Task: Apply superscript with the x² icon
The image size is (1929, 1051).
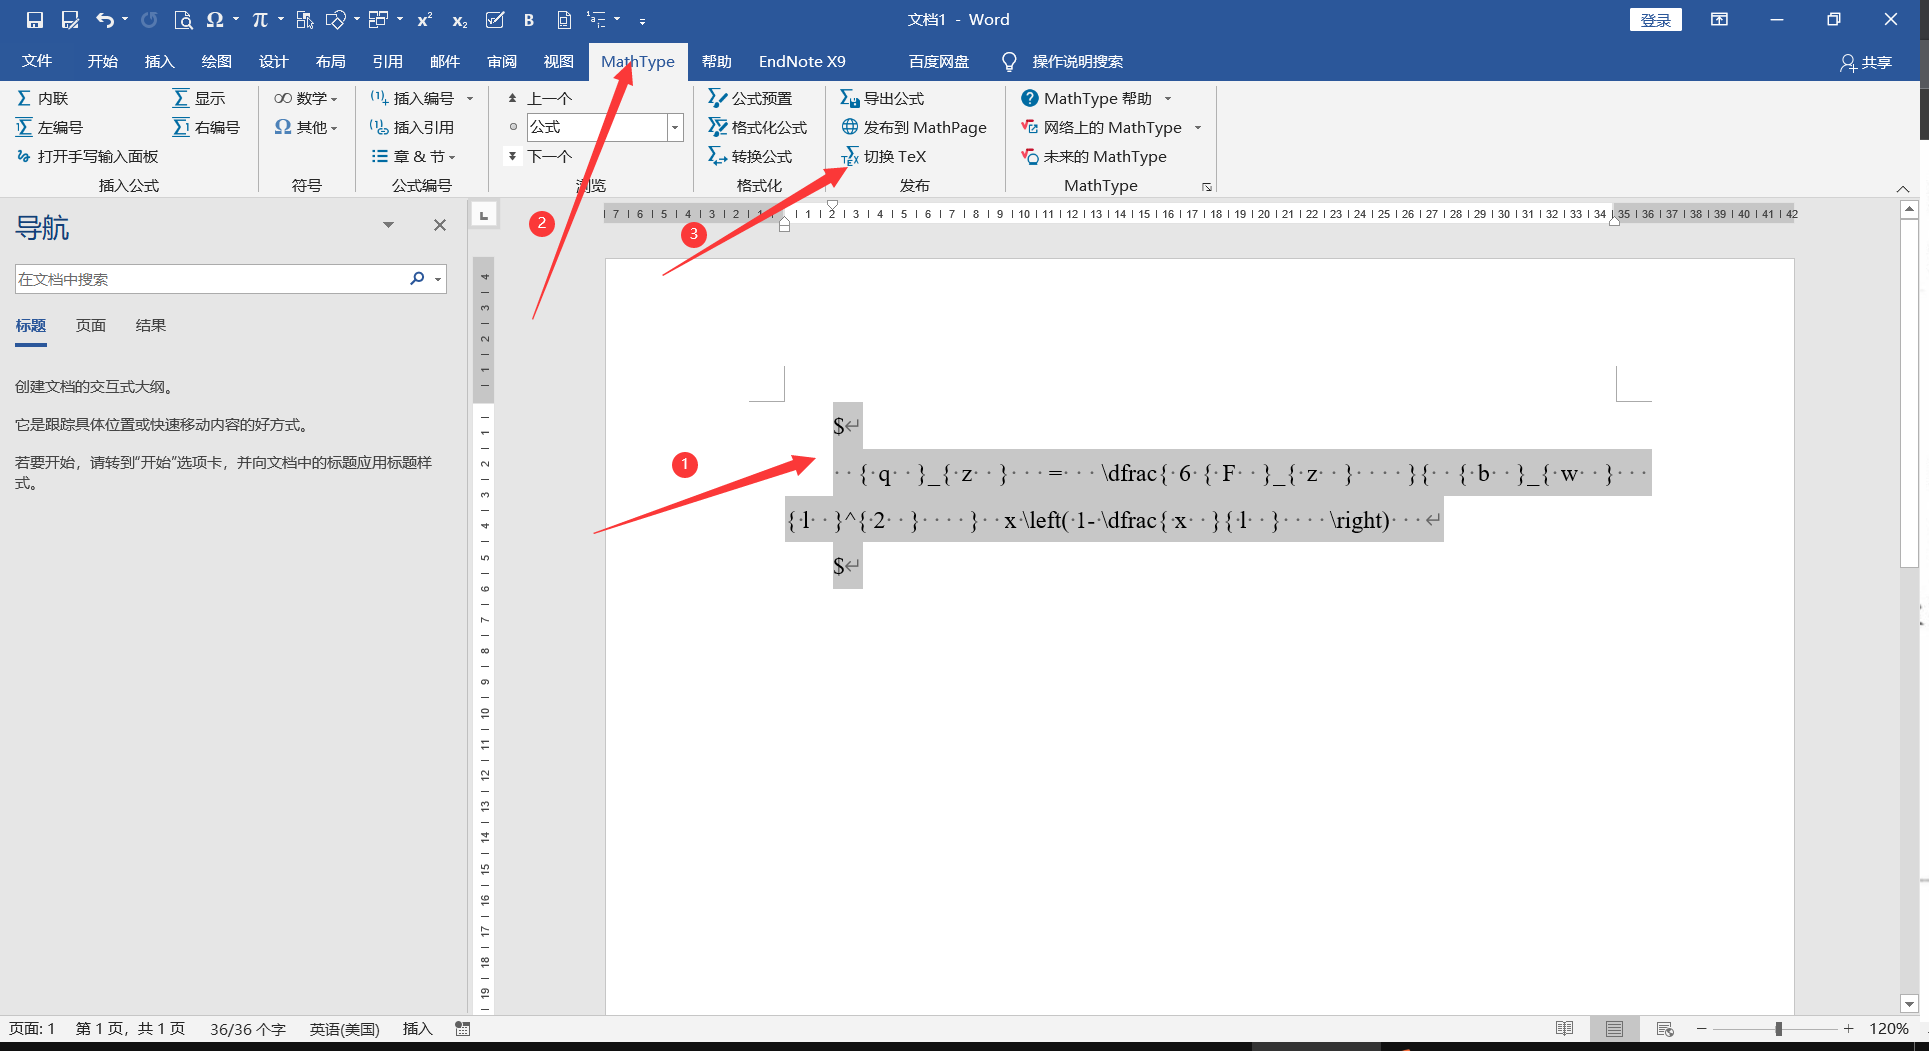Action: click(425, 20)
